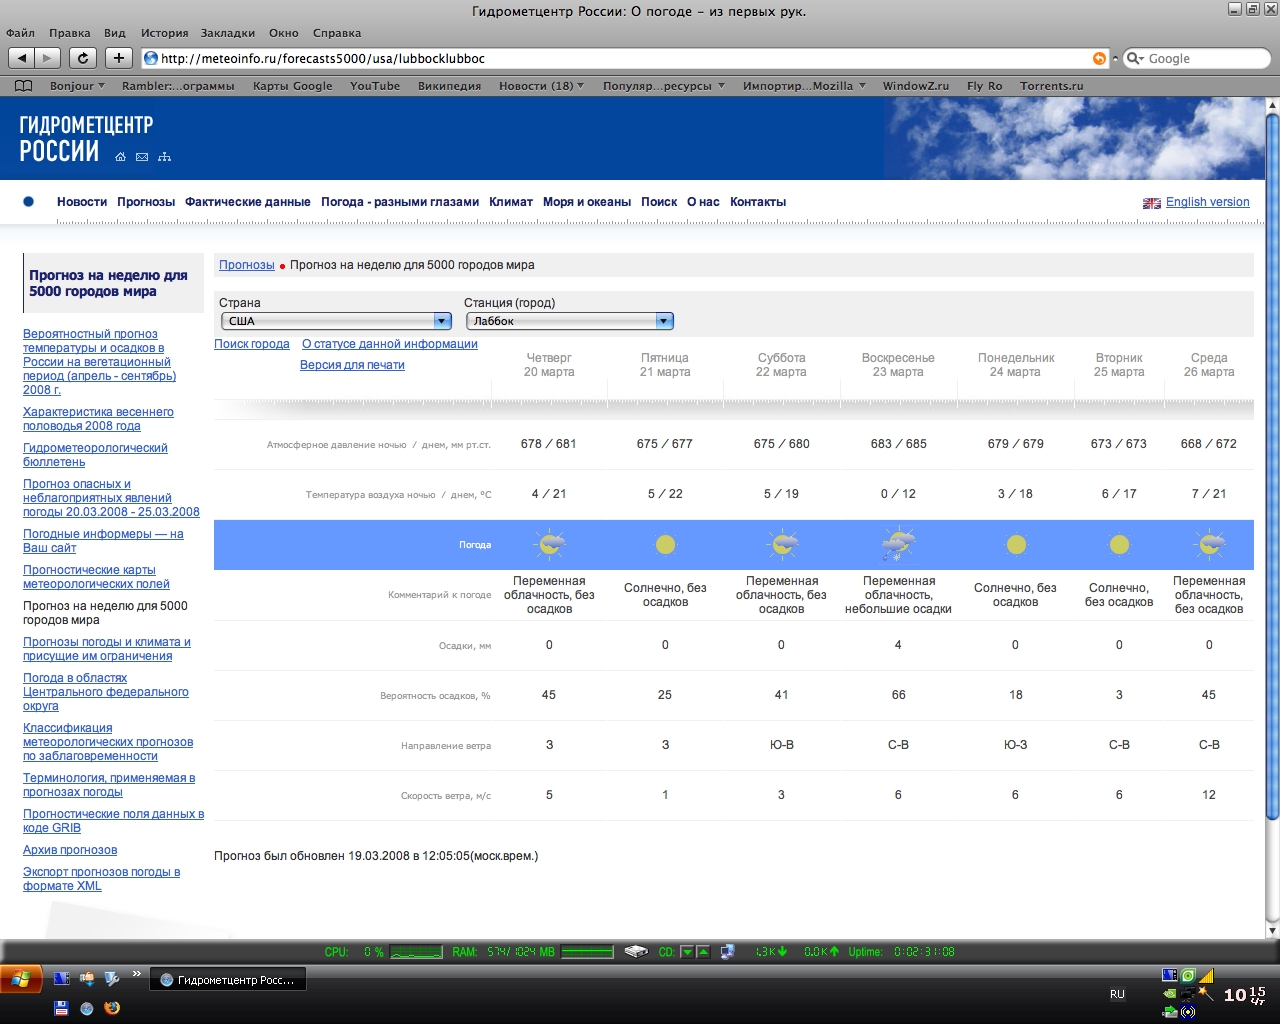The height and width of the screenshot is (1024, 1280).
Task: Launch Firefox from the quick launch bar
Action: click(x=112, y=1008)
